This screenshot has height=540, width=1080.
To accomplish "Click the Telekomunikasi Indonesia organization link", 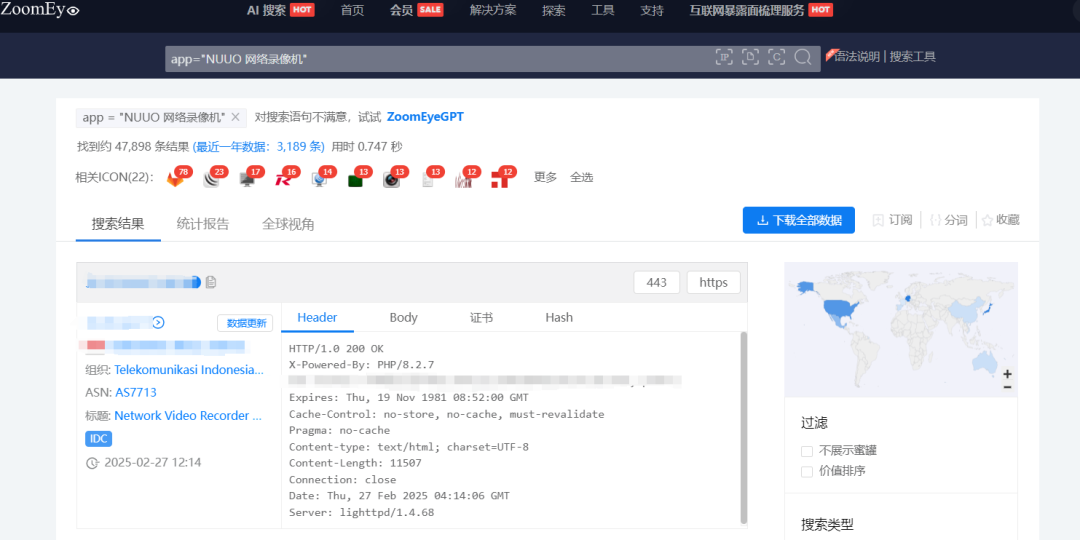I will click(x=189, y=370).
